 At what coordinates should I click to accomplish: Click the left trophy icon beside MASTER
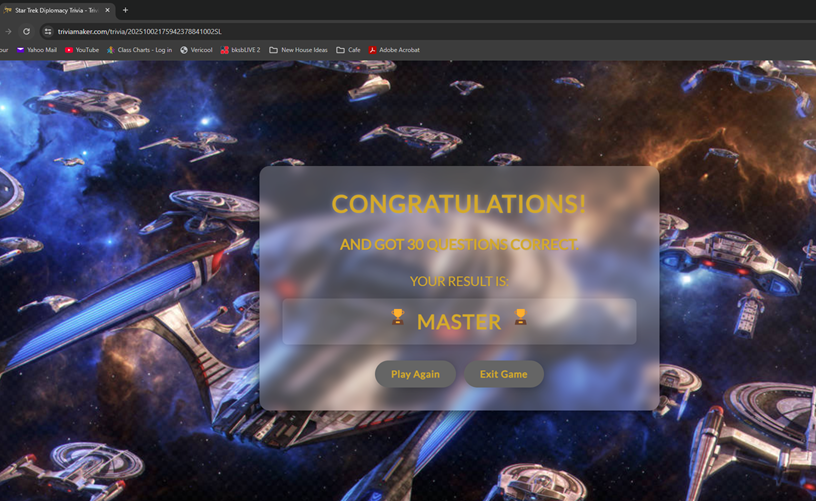(x=397, y=318)
